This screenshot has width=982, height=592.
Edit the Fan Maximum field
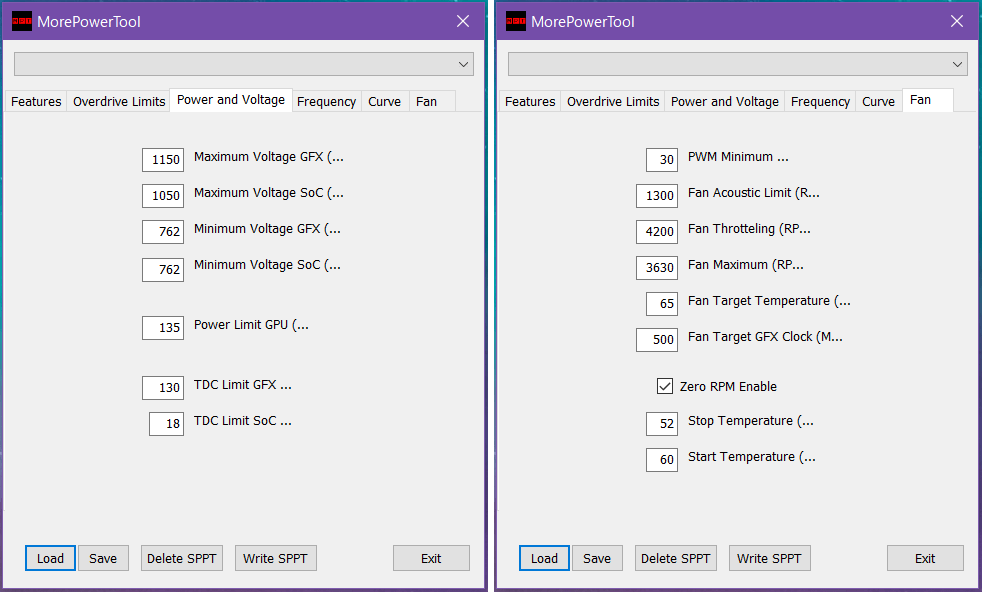pyautogui.click(x=657, y=268)
